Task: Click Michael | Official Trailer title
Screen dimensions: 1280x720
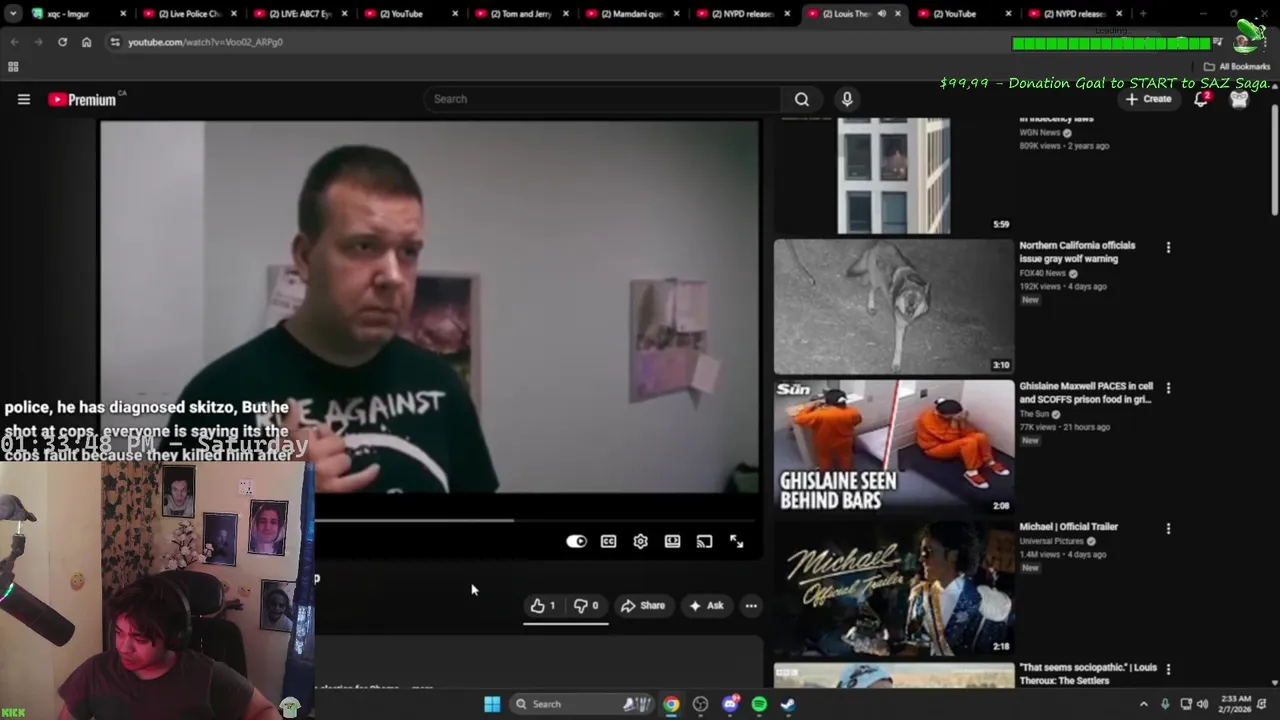Action: tap(1068, 526)
